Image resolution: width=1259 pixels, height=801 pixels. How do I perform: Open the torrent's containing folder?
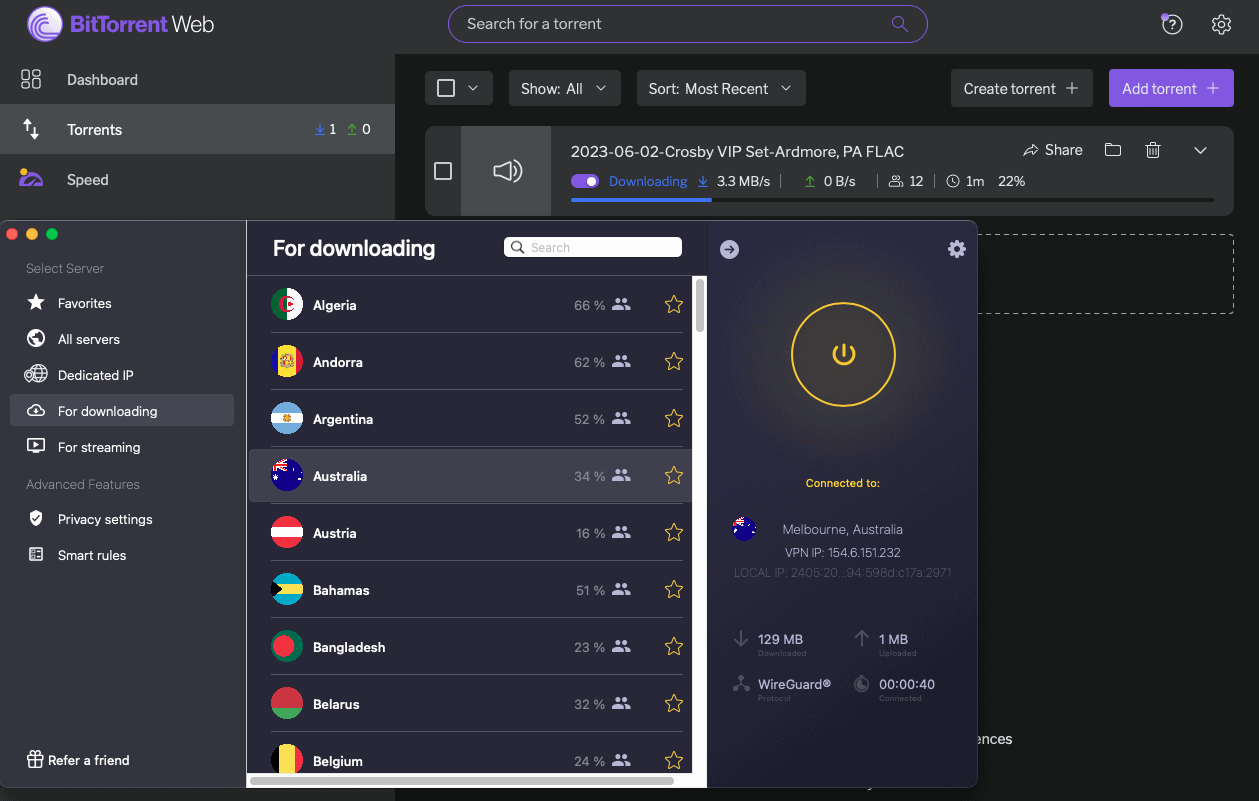tap(1112, 150)
